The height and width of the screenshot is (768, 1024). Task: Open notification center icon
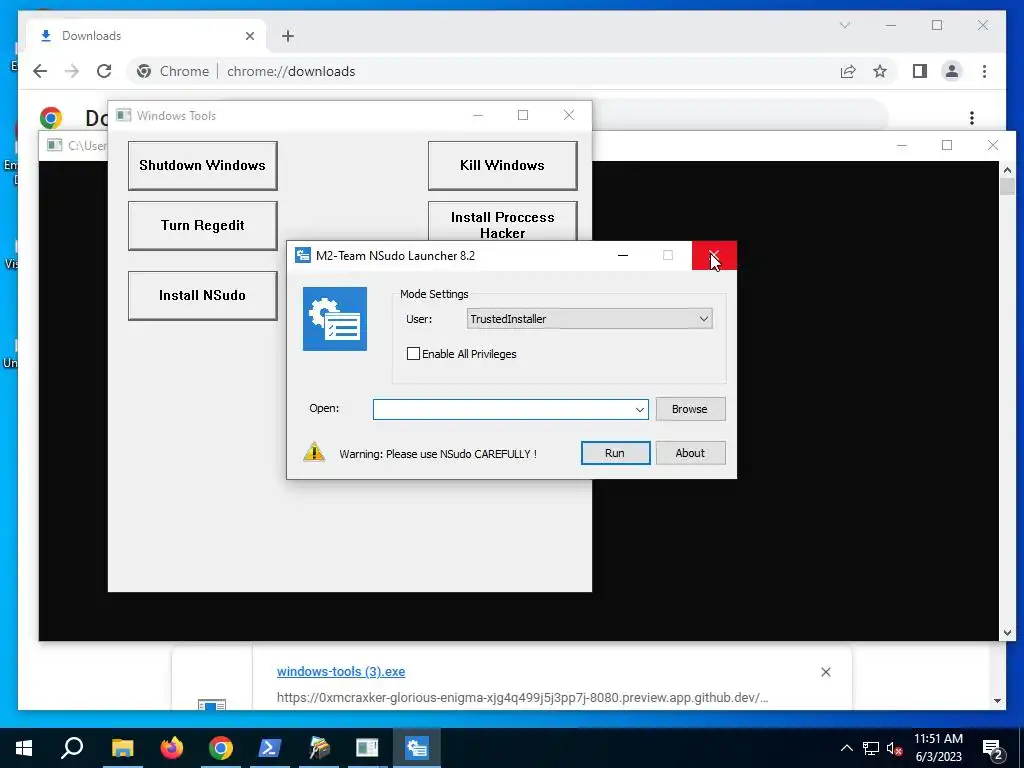(993, 749)
